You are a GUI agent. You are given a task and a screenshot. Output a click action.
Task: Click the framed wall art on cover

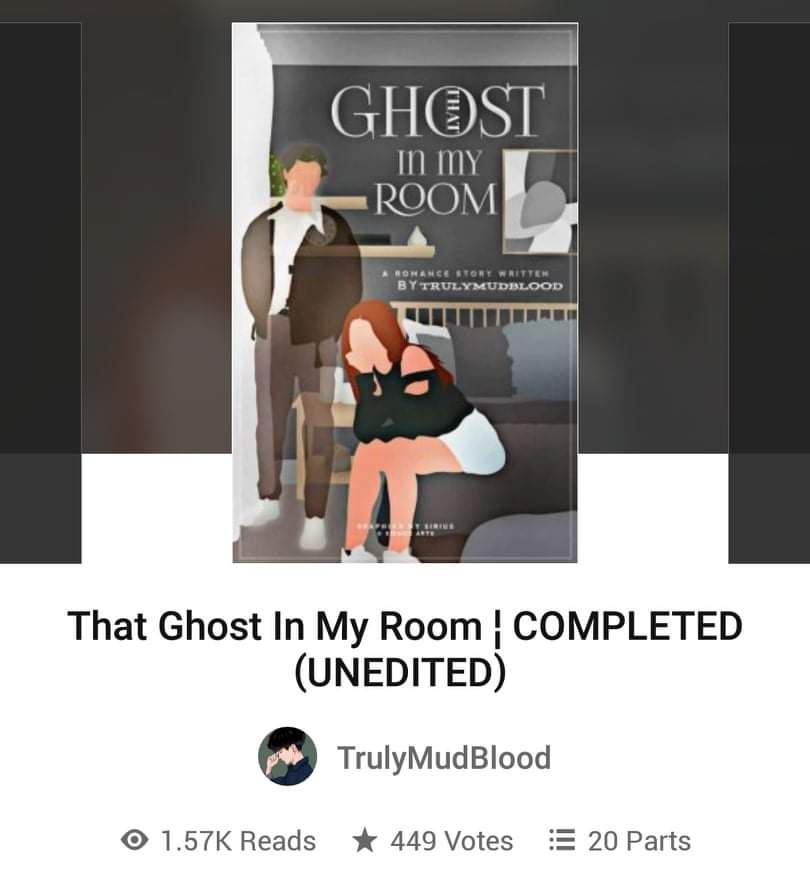click(x=540, y=202)
